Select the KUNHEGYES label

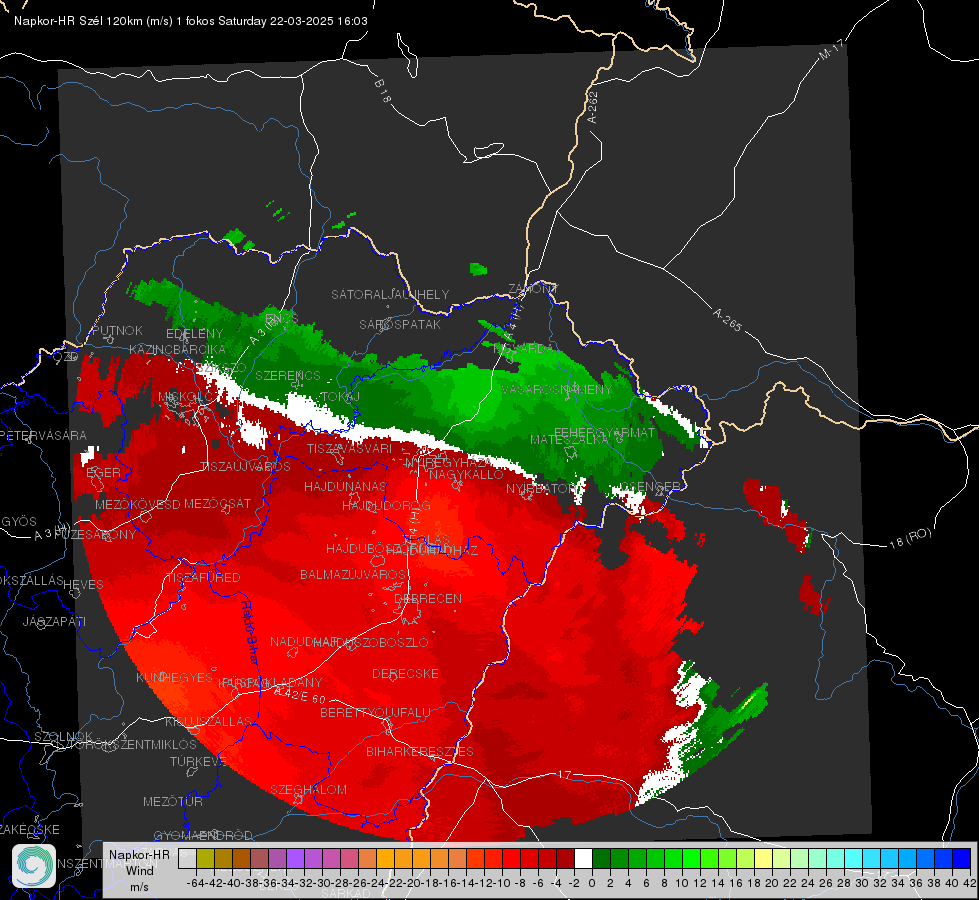pos(174,677)
